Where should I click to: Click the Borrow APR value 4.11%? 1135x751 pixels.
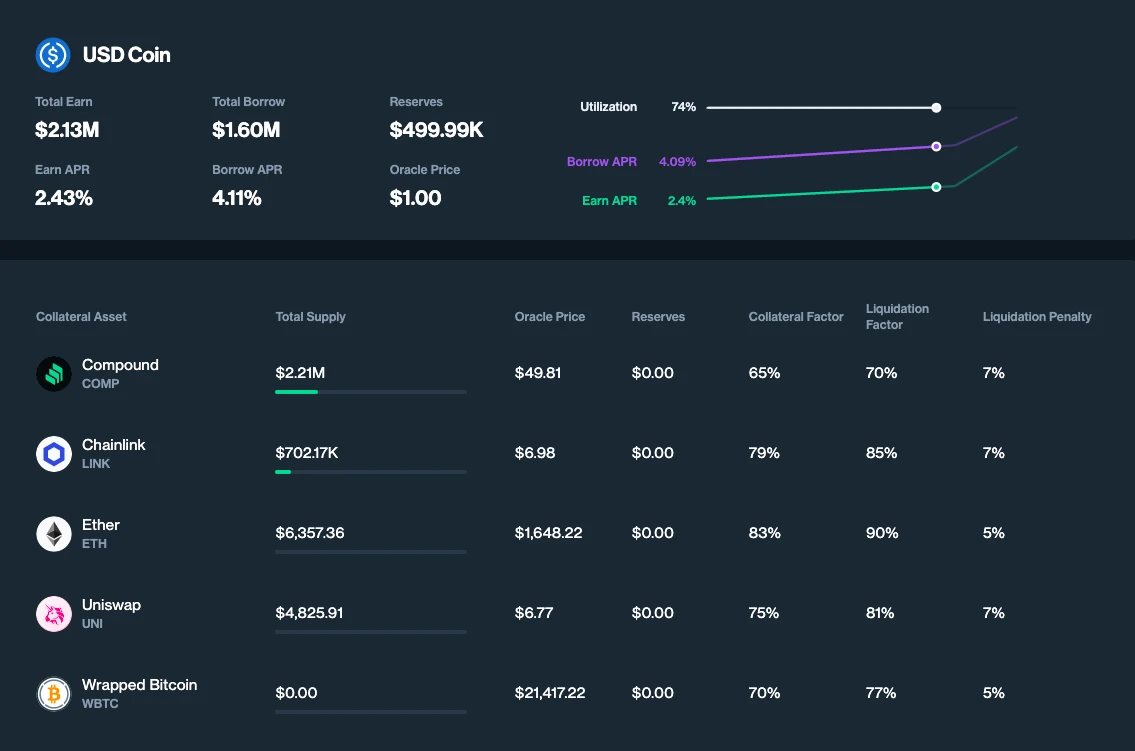click(x=237, y=198)
